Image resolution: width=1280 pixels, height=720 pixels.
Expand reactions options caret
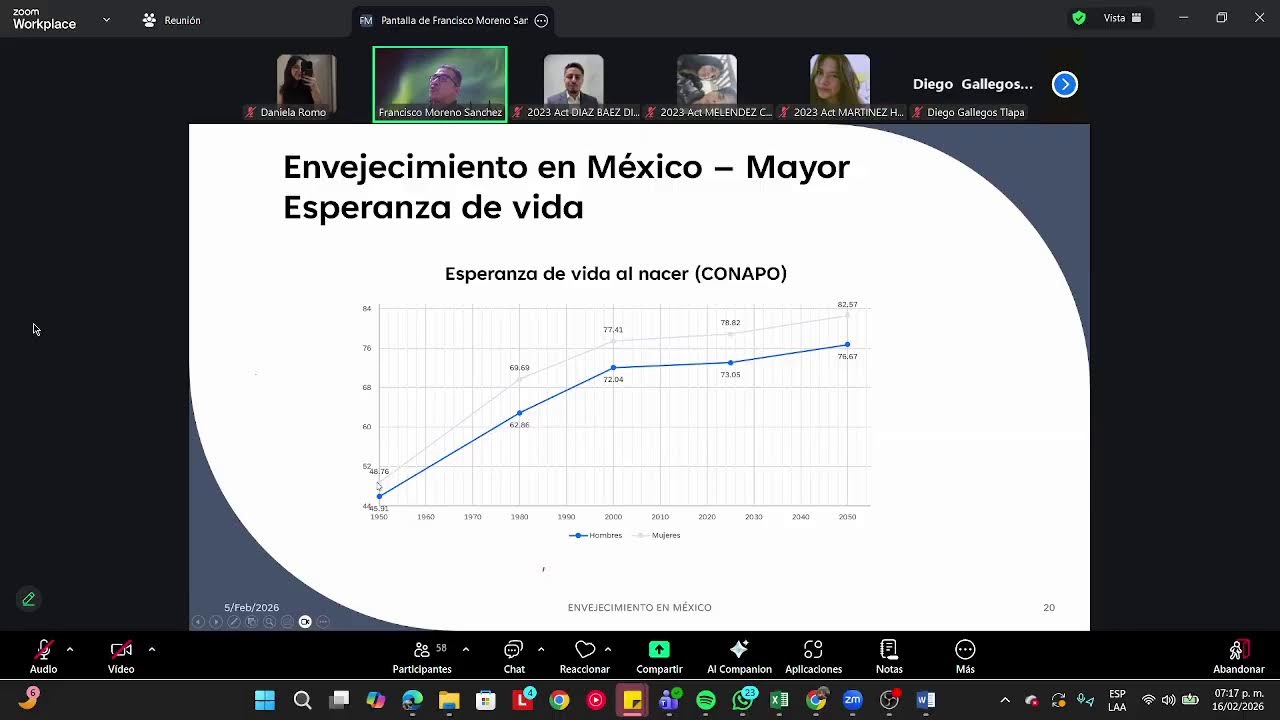608,649
